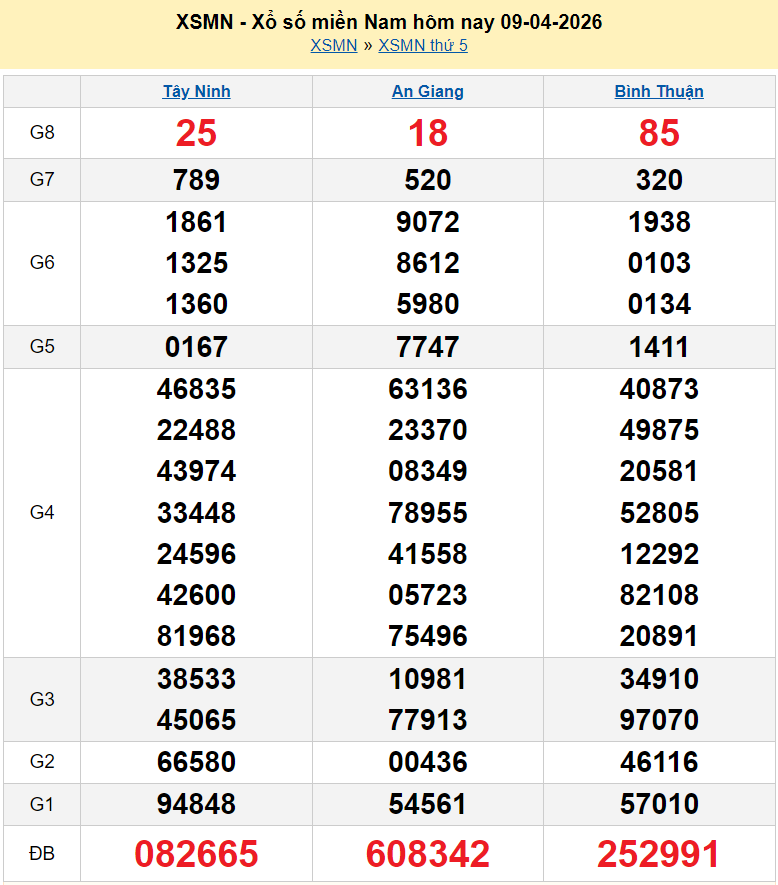The height and width of the screenshot is (885, 778).
Task: Click An Giang G8 number 18
Action: click(427, 133)
